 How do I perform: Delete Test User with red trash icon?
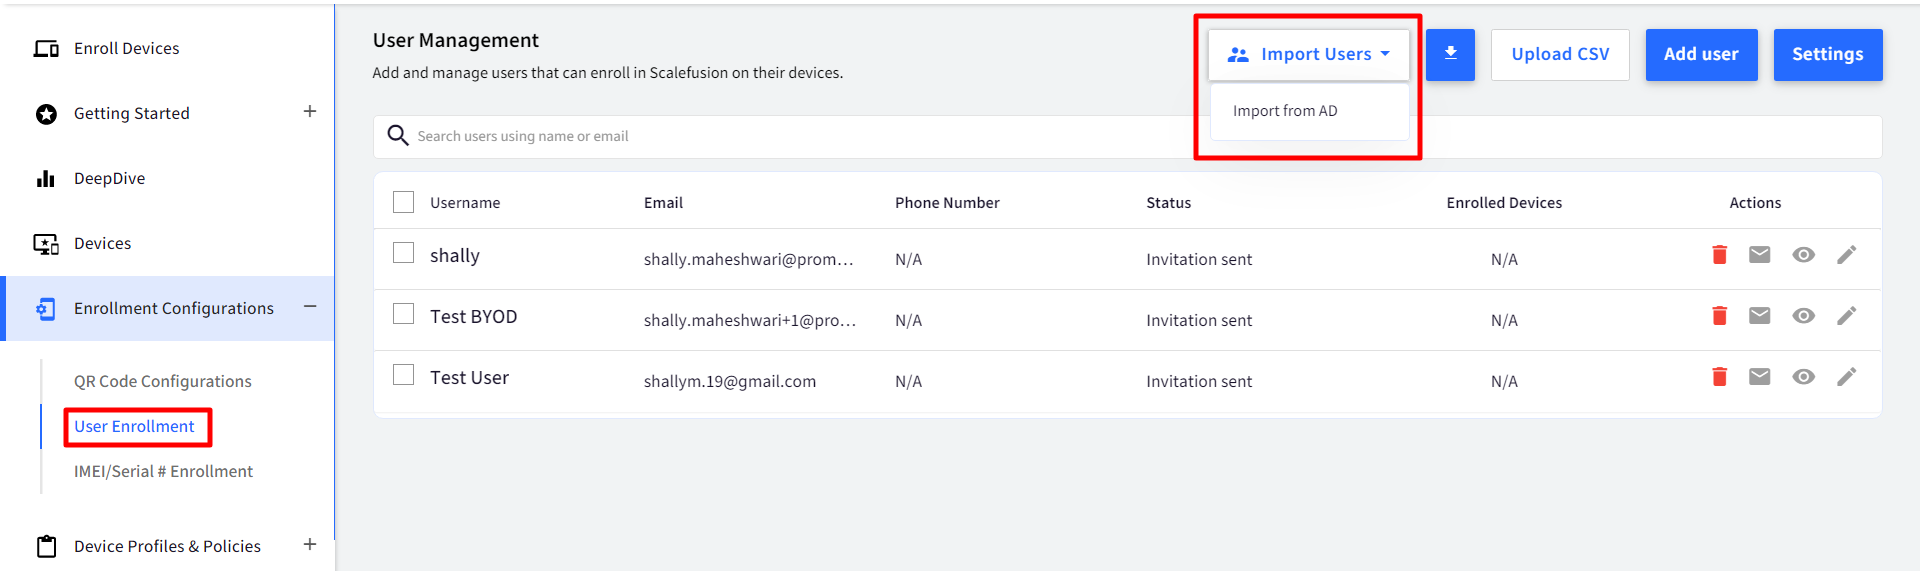[1720, 377]
